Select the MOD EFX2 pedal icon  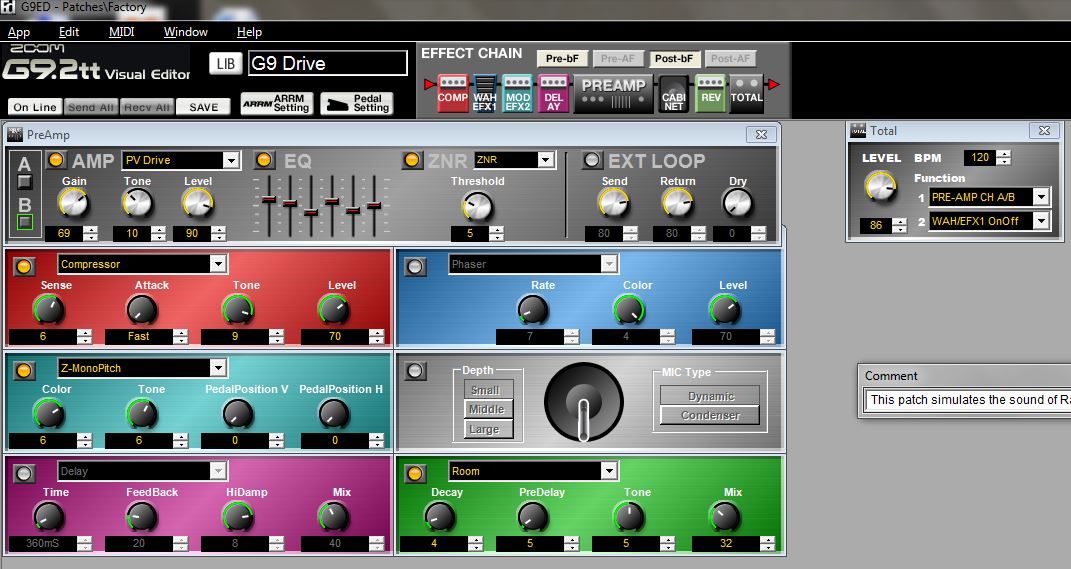pyautogui.click(x=518, y=93)
